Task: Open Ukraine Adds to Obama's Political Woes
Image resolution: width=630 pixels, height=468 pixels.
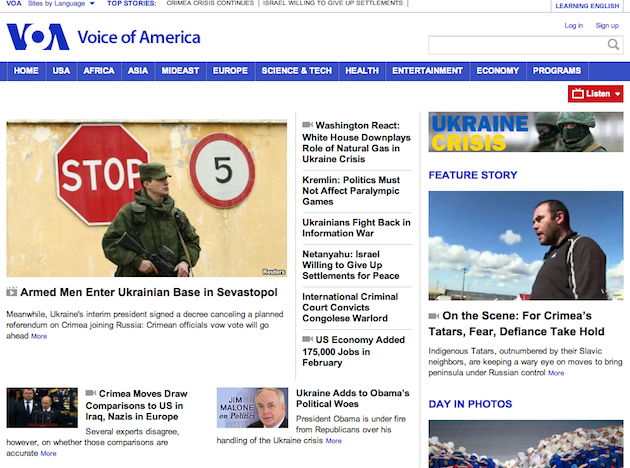Action: [353, 399]
